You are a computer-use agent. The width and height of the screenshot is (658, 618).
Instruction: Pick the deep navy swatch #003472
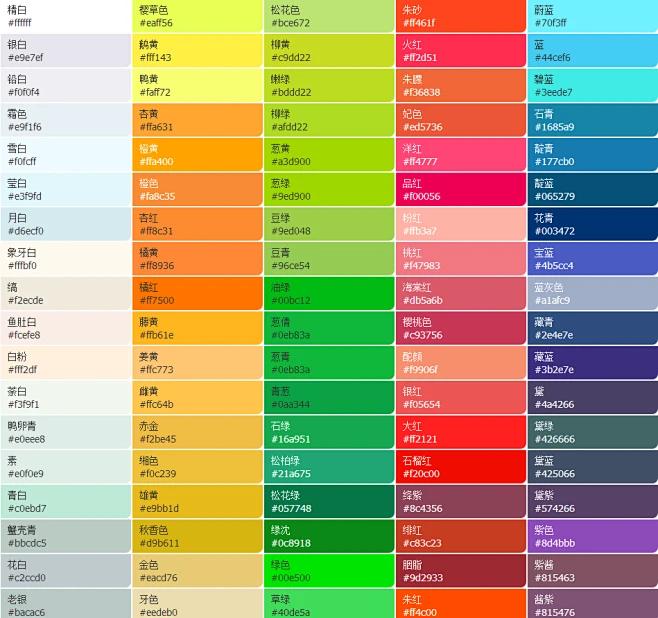point(592,224)
